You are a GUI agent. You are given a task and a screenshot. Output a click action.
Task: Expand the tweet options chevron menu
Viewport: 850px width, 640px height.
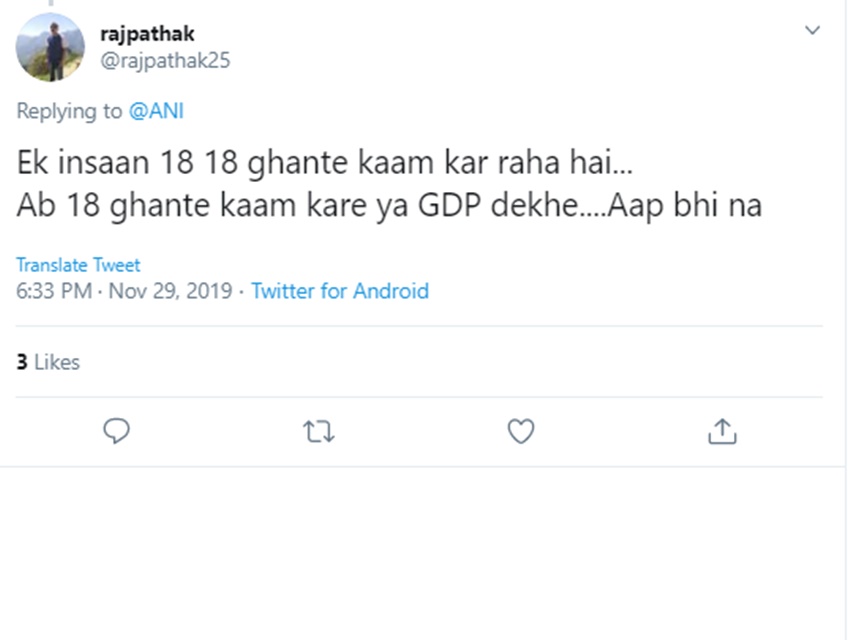click(812, 31)
